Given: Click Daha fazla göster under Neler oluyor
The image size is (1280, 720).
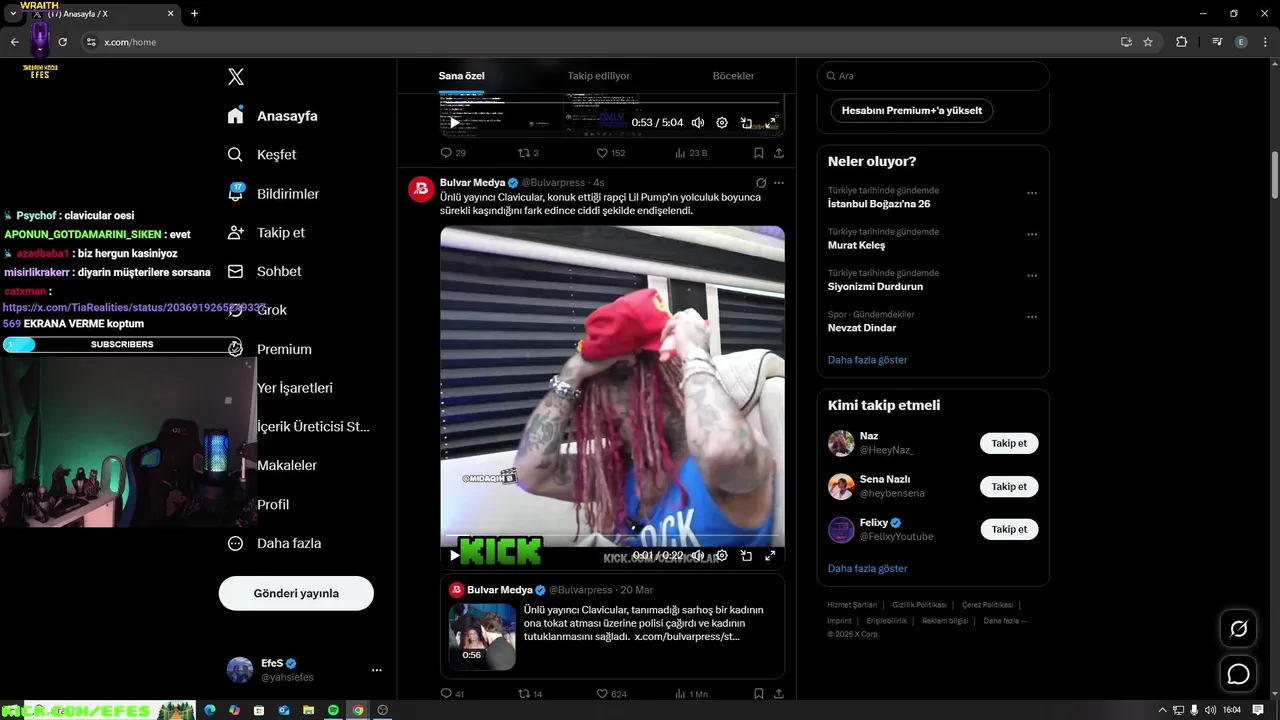Looking at the screenshot, I should tap(867, 360).
